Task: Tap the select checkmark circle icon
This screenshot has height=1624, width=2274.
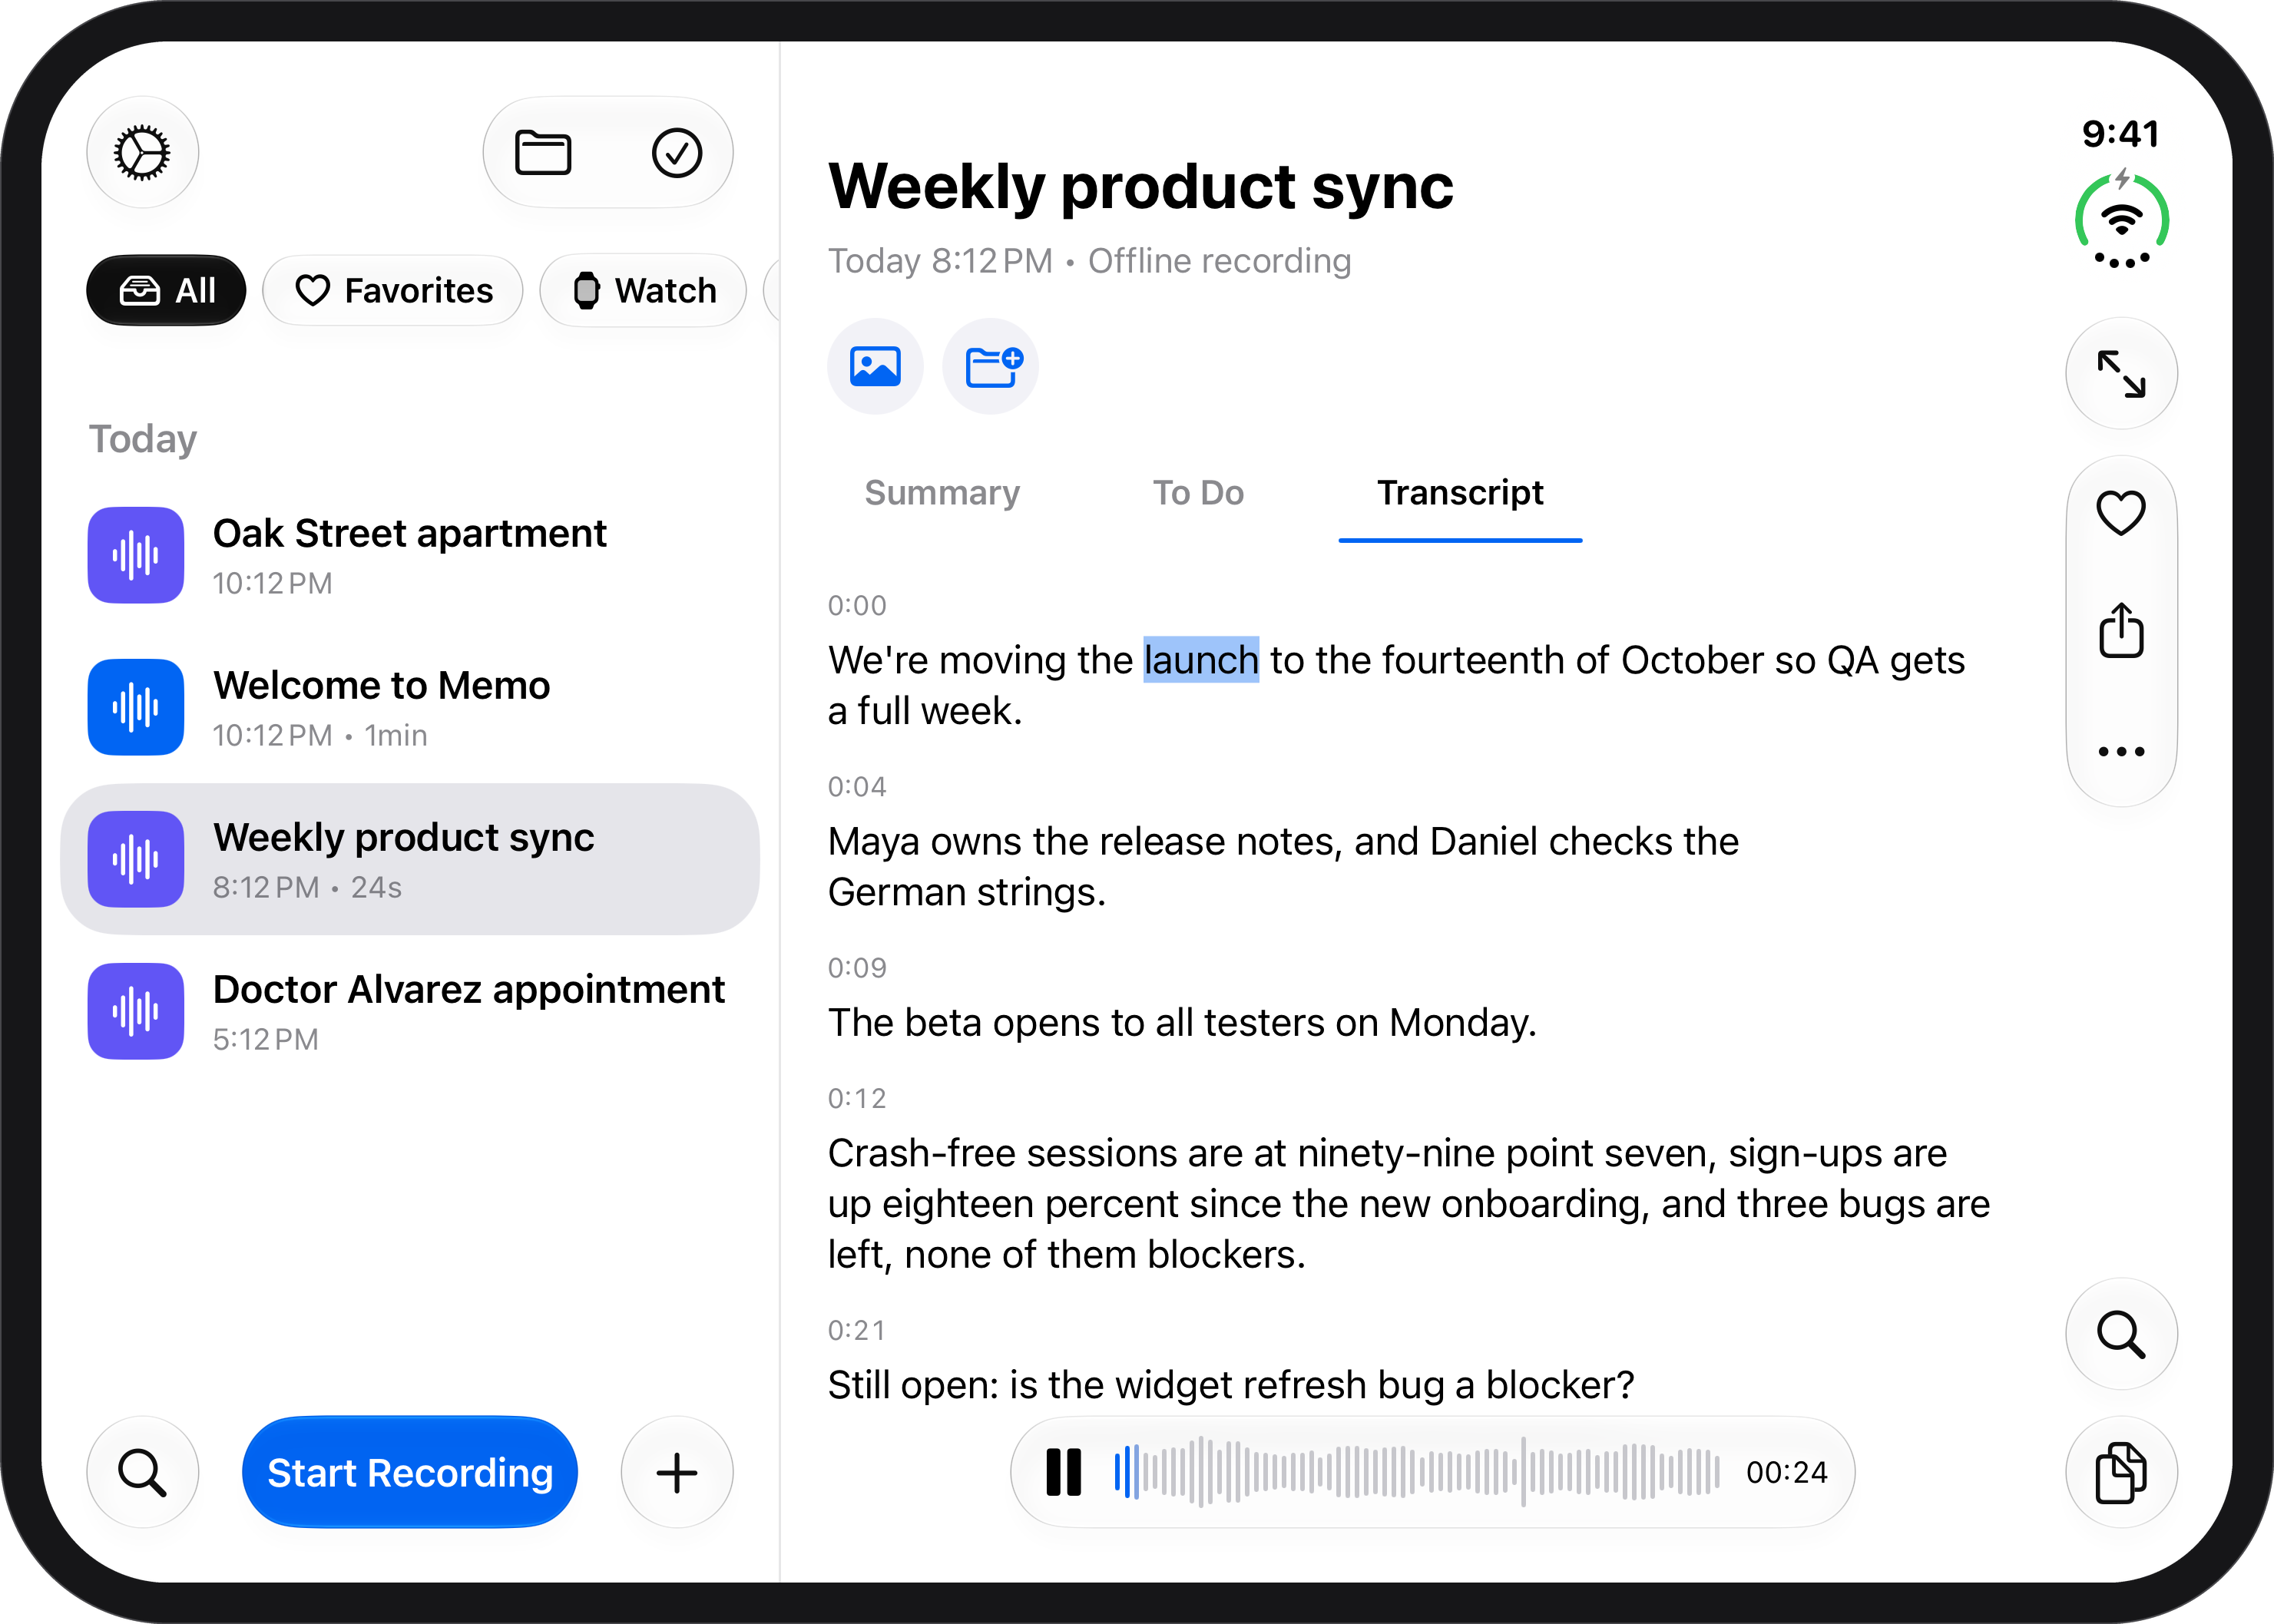Action: [677, 153]
